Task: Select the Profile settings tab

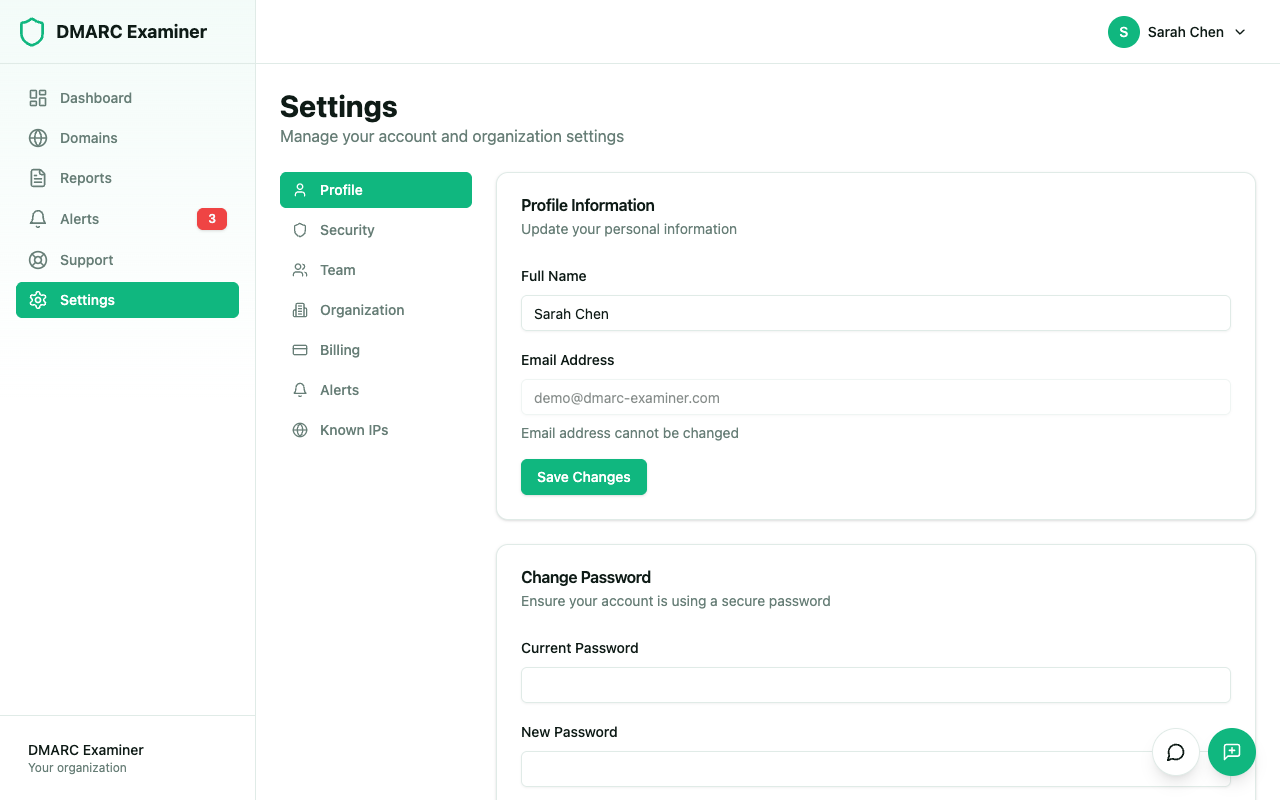Action: [376, 190]
